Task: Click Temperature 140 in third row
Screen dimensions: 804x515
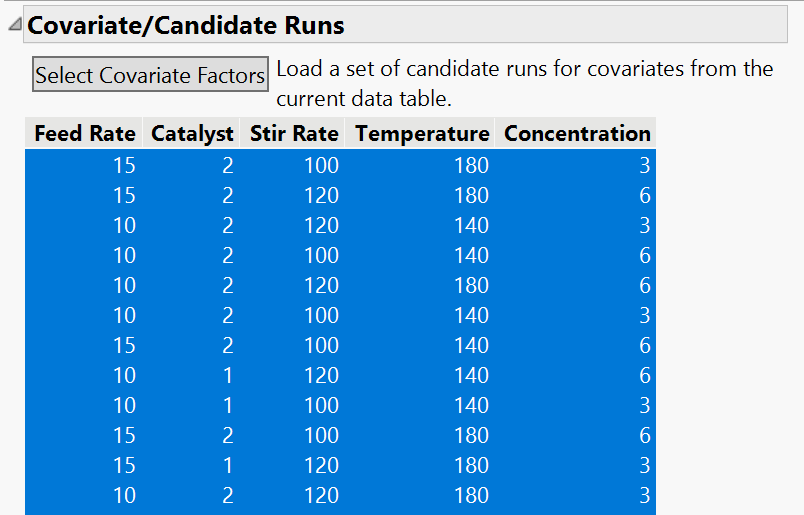Action: click(471, 225)
